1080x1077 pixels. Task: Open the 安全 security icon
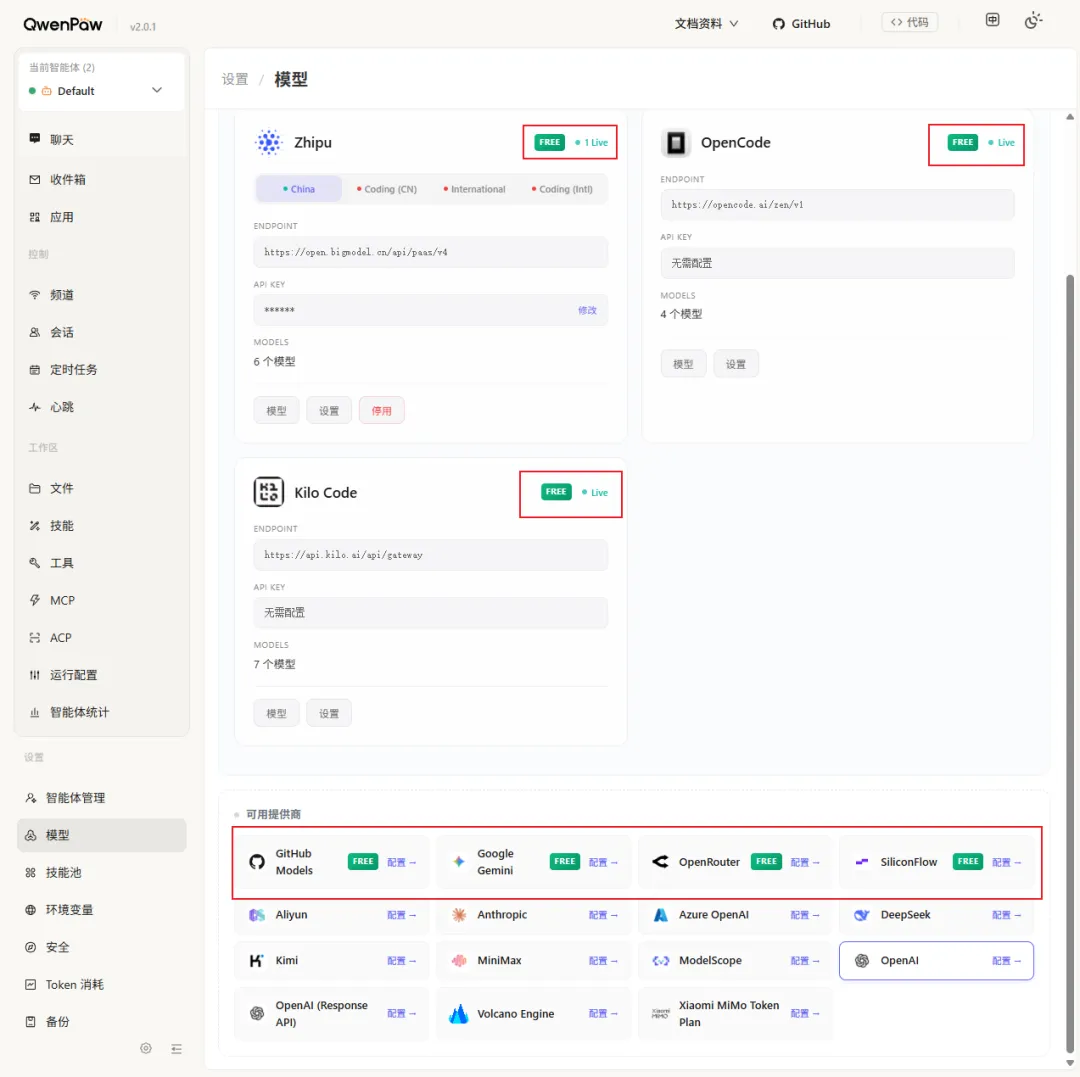(x=30, y=947)
